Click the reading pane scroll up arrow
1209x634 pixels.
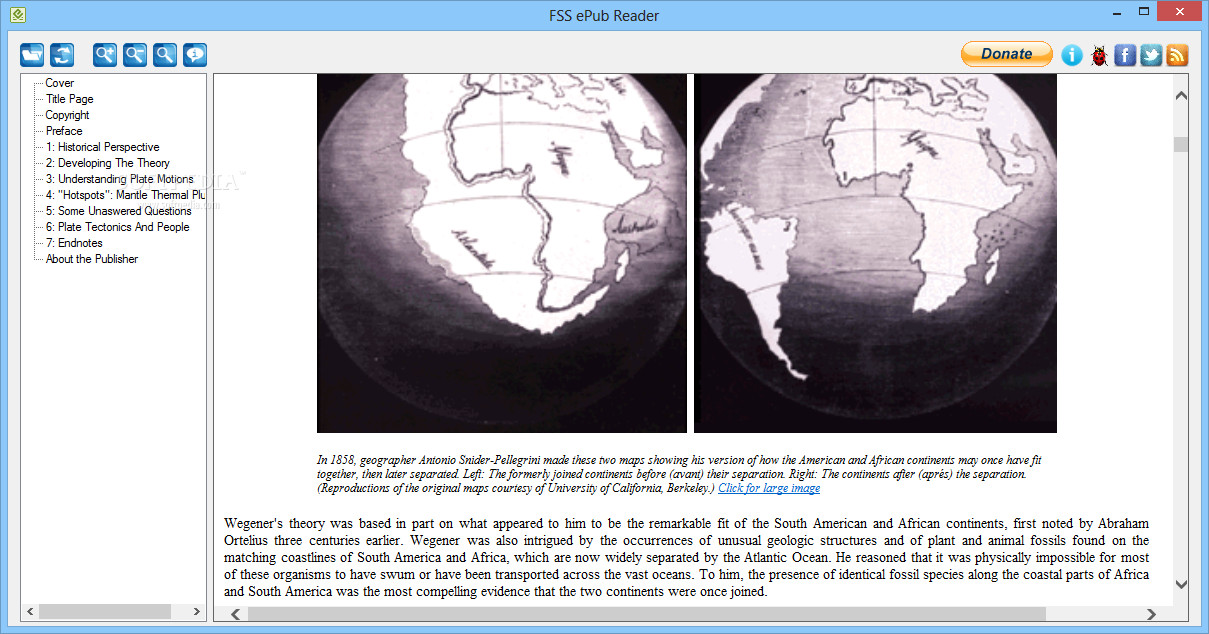(1181, 96)
